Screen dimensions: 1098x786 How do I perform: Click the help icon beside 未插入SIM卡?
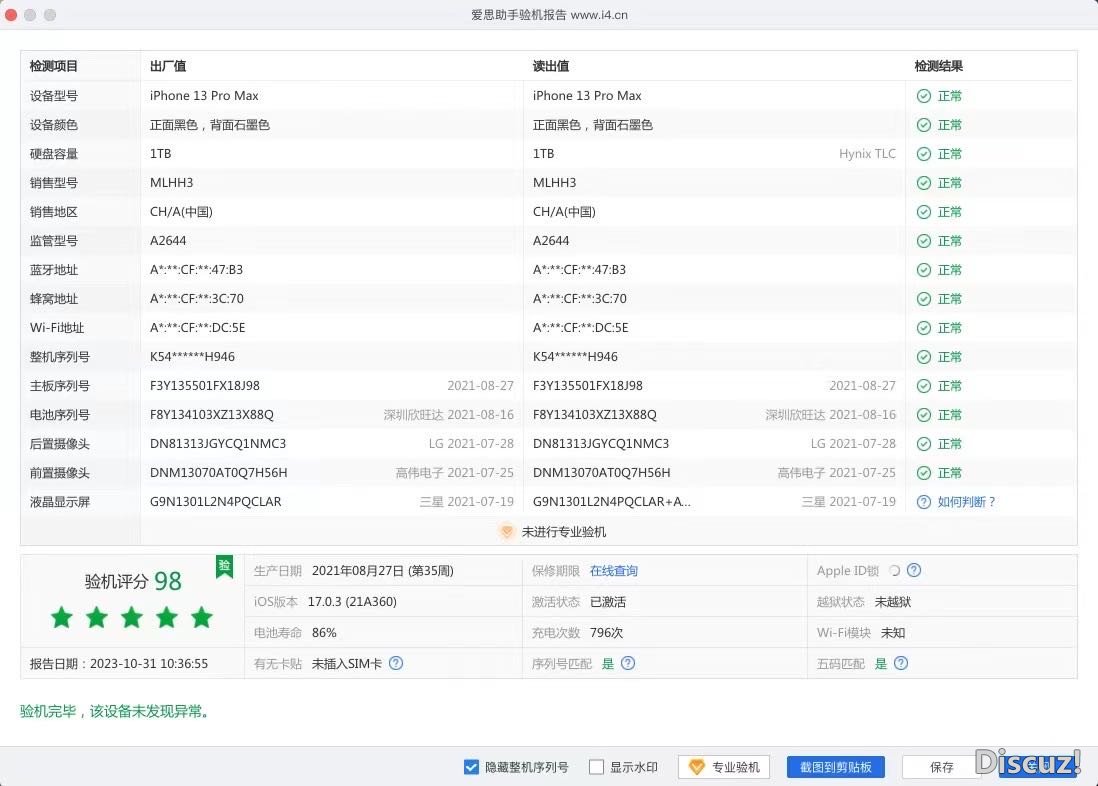tap(396, 663)
